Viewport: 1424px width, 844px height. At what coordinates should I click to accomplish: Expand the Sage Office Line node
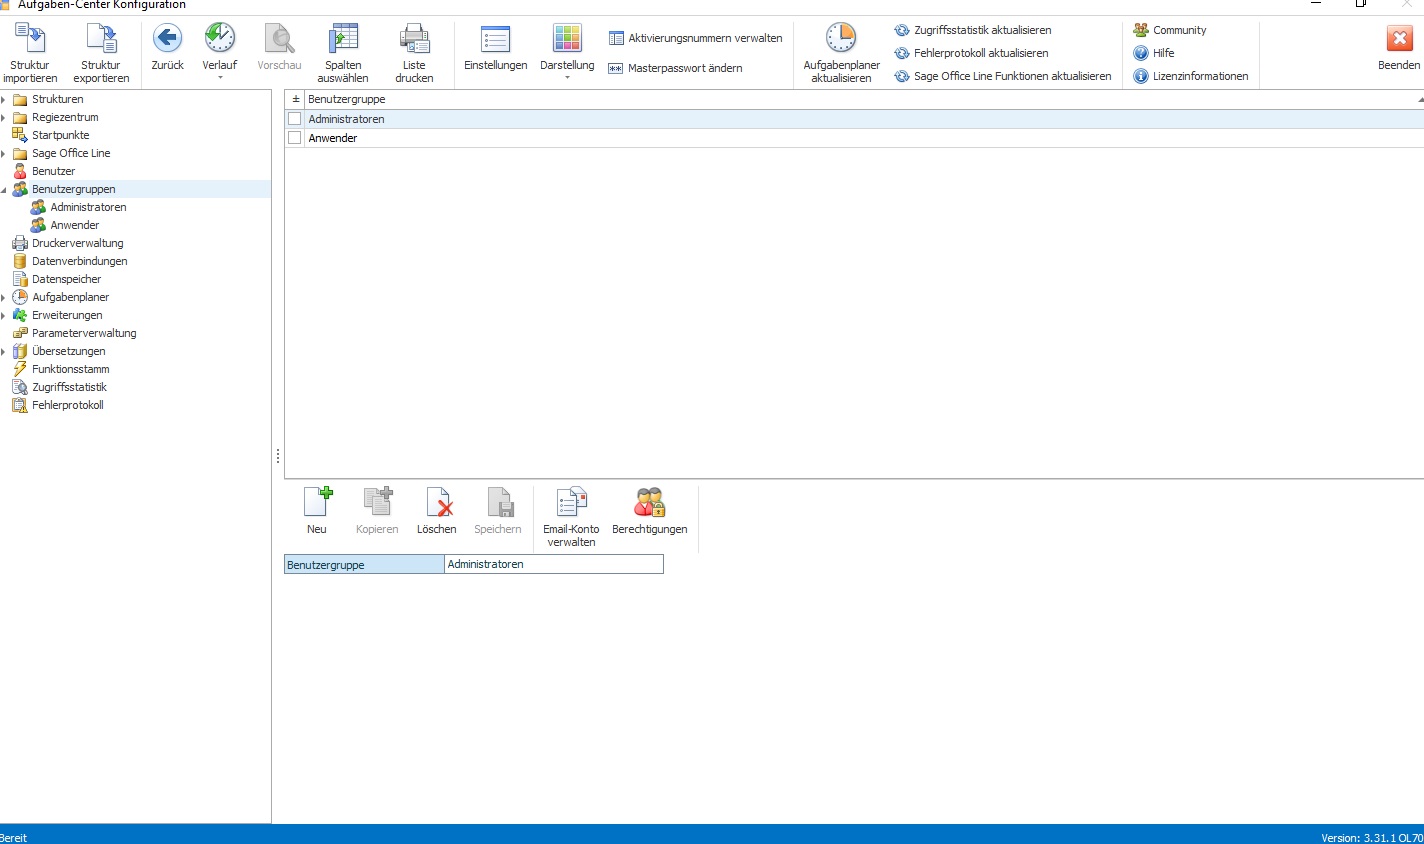4,153
